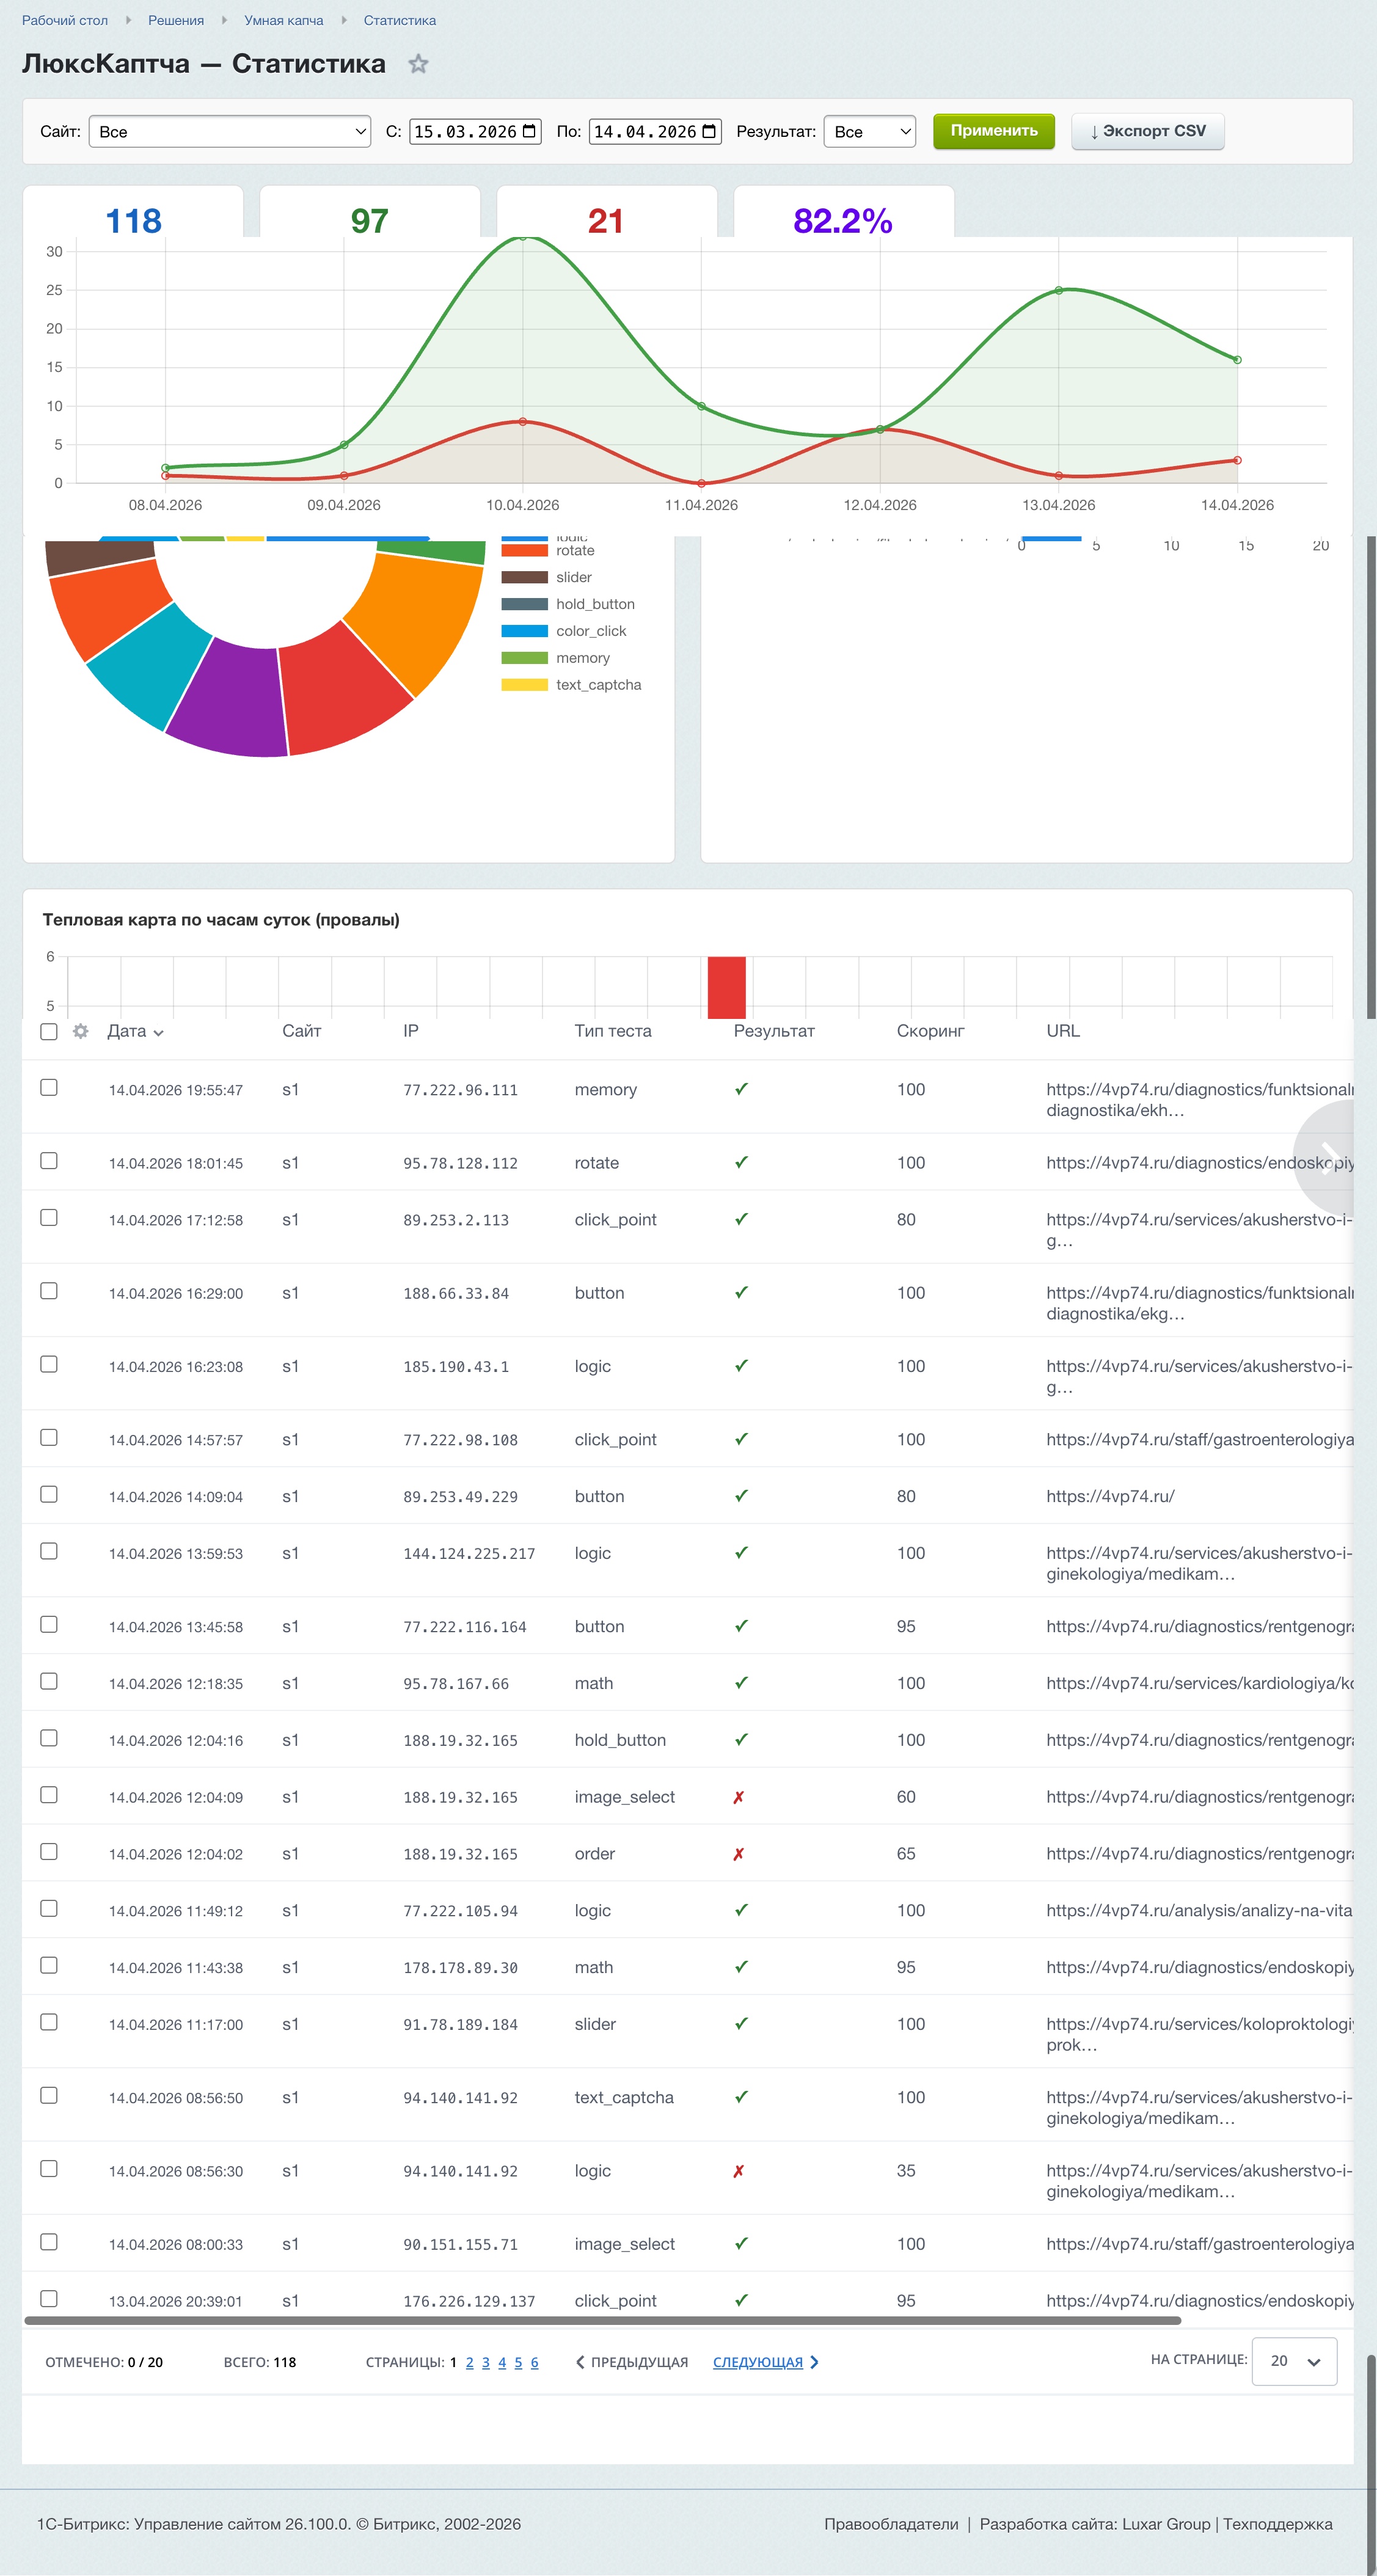Click the green Применить button

(994, 131)
